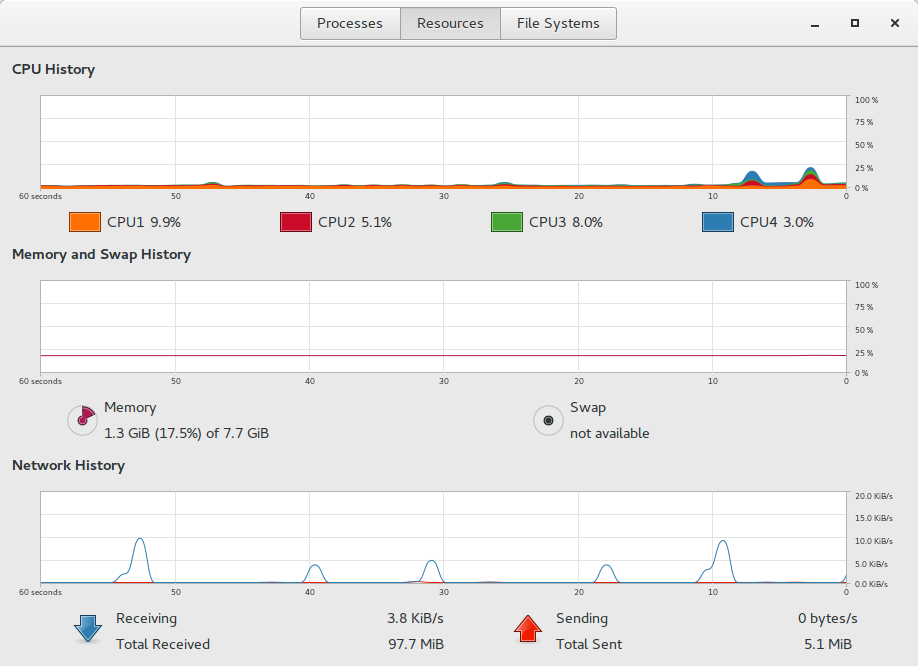This screenshot has height=666, width=918.
Task: Click the Network History heading
Action: point(68,465)
